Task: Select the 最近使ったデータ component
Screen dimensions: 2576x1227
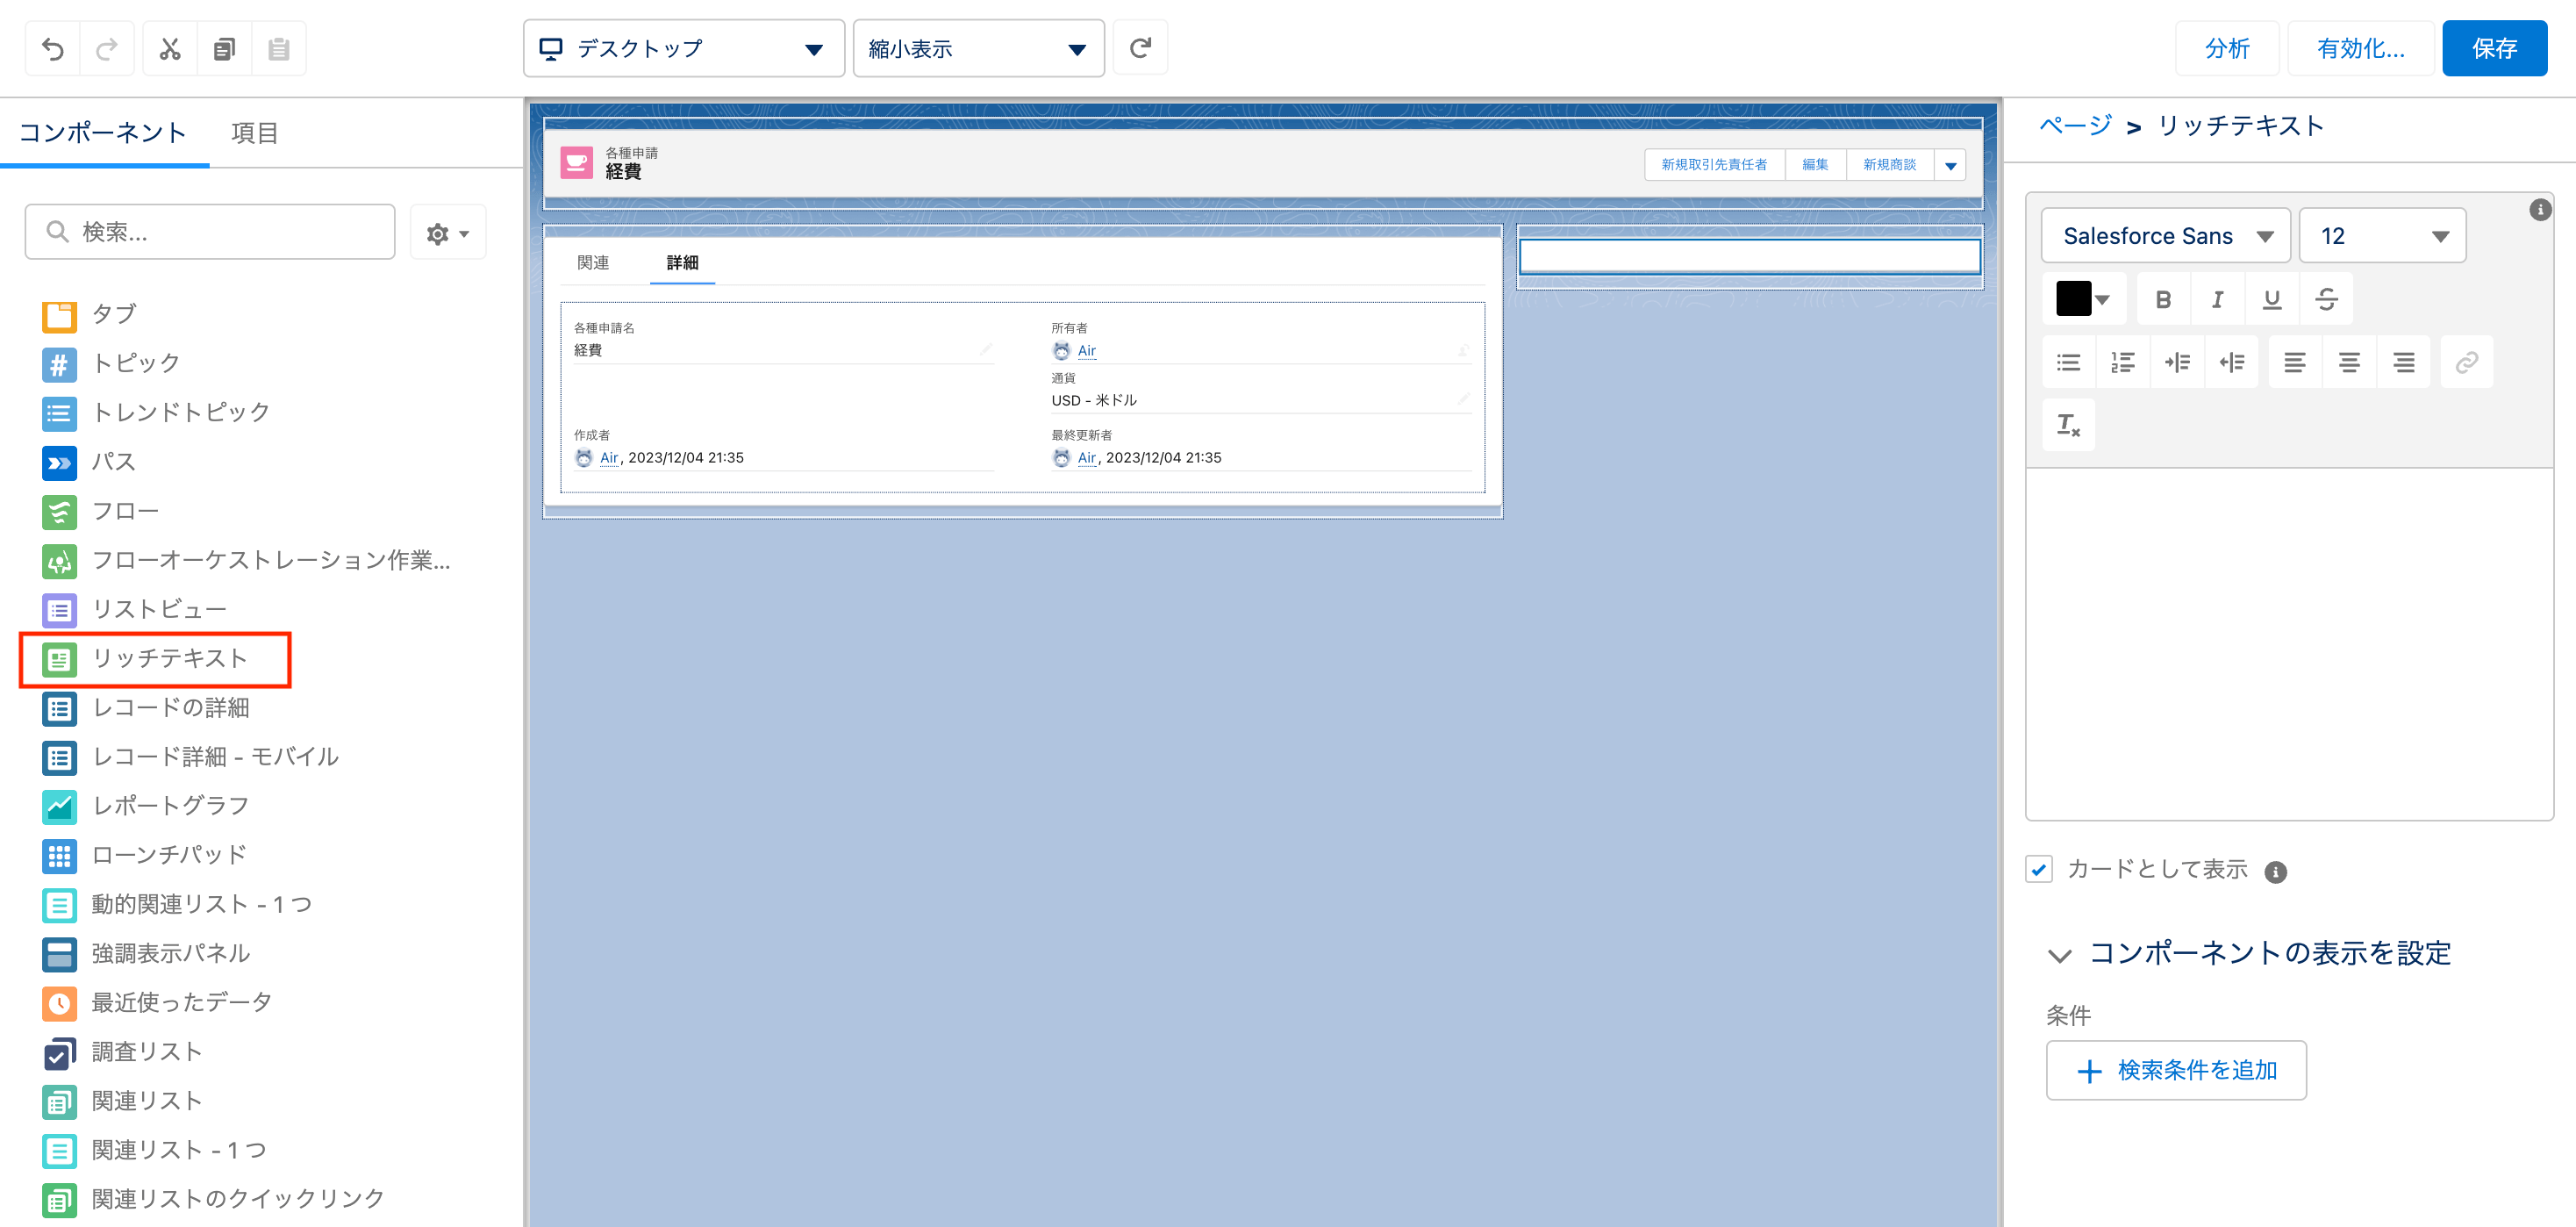Action: 157,1003
